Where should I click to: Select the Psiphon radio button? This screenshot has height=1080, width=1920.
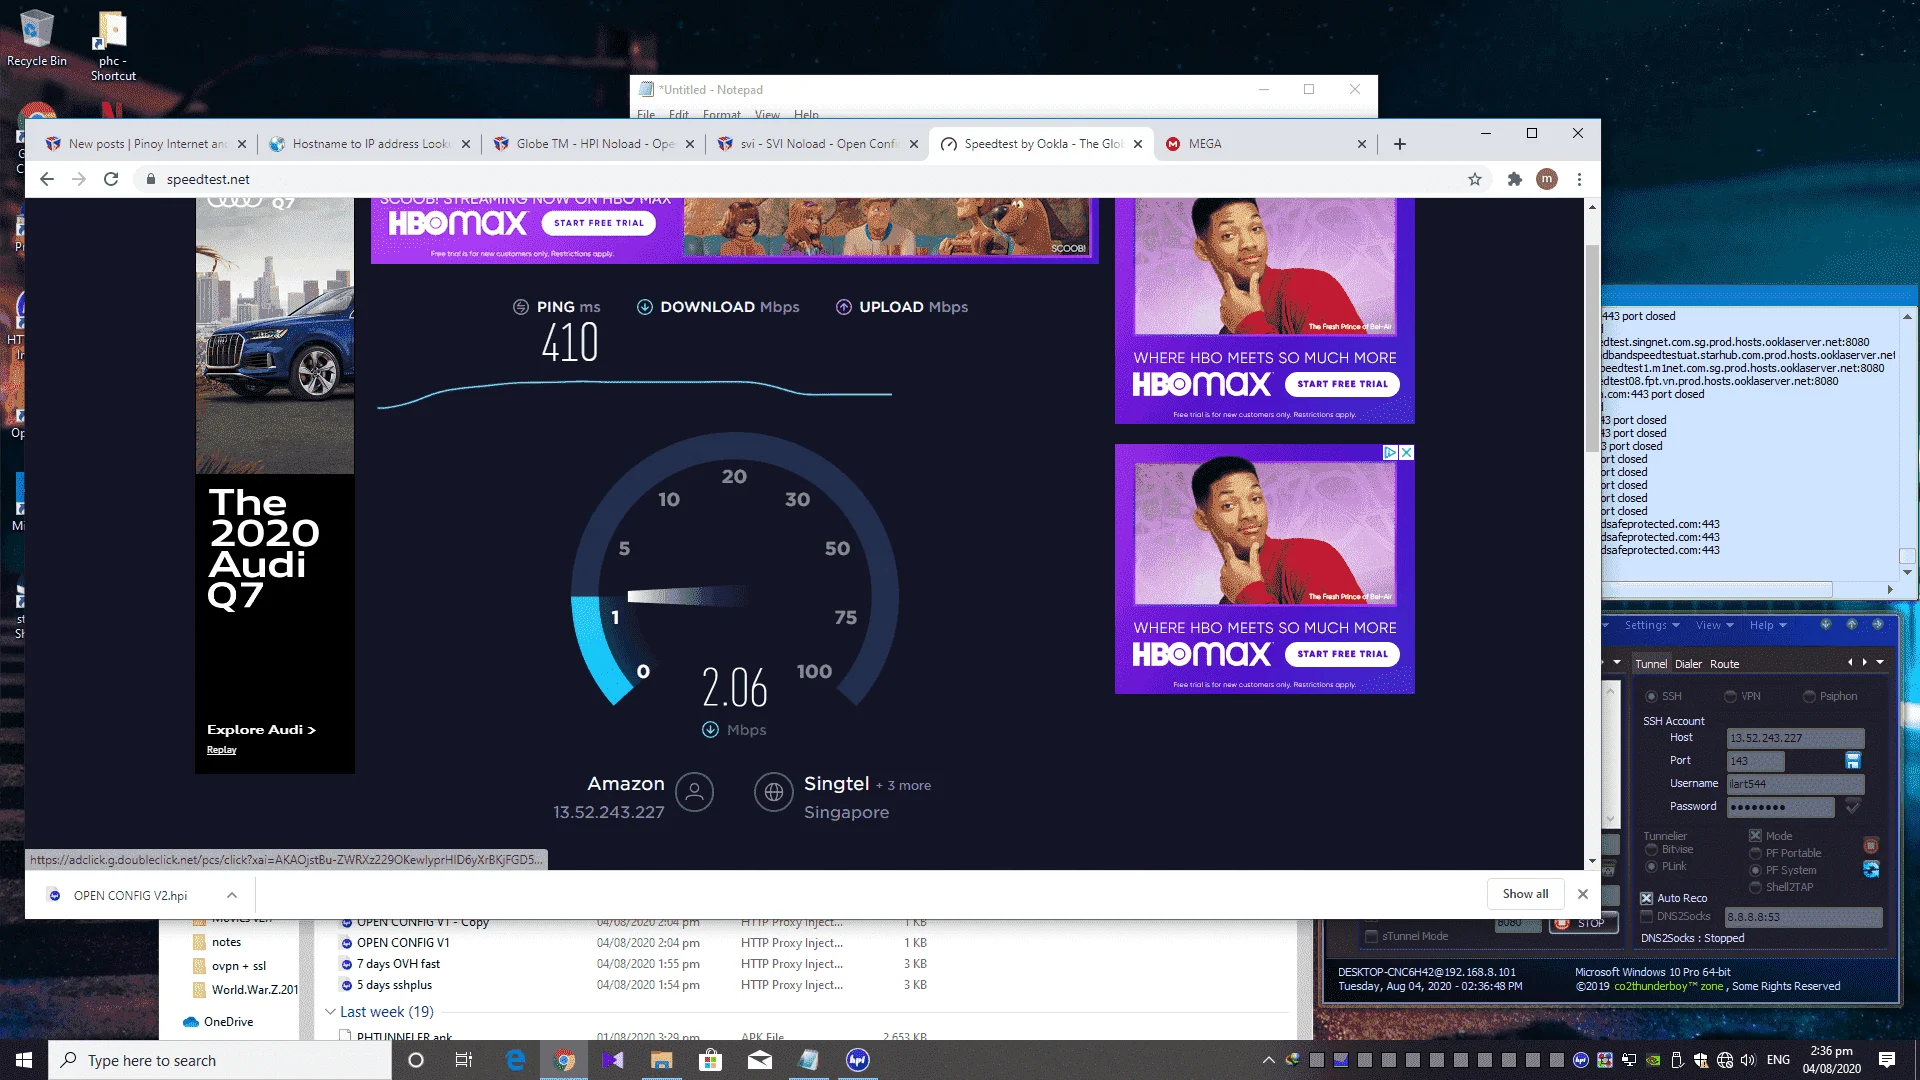[x=1809, y=697]
